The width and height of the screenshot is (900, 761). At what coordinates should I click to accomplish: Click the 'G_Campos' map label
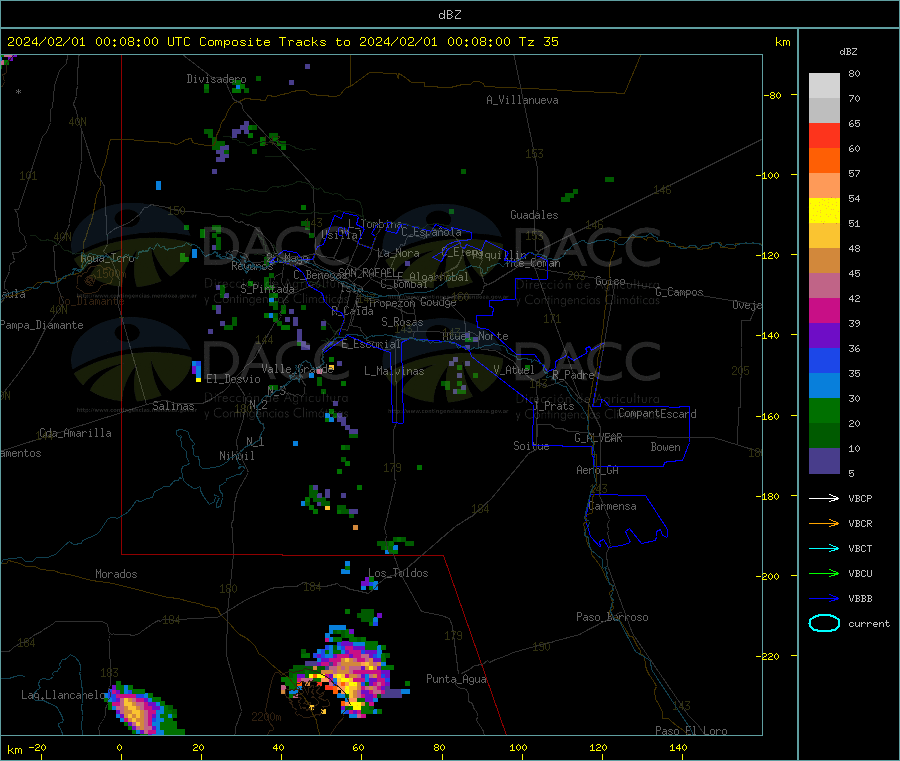point(680,292)
